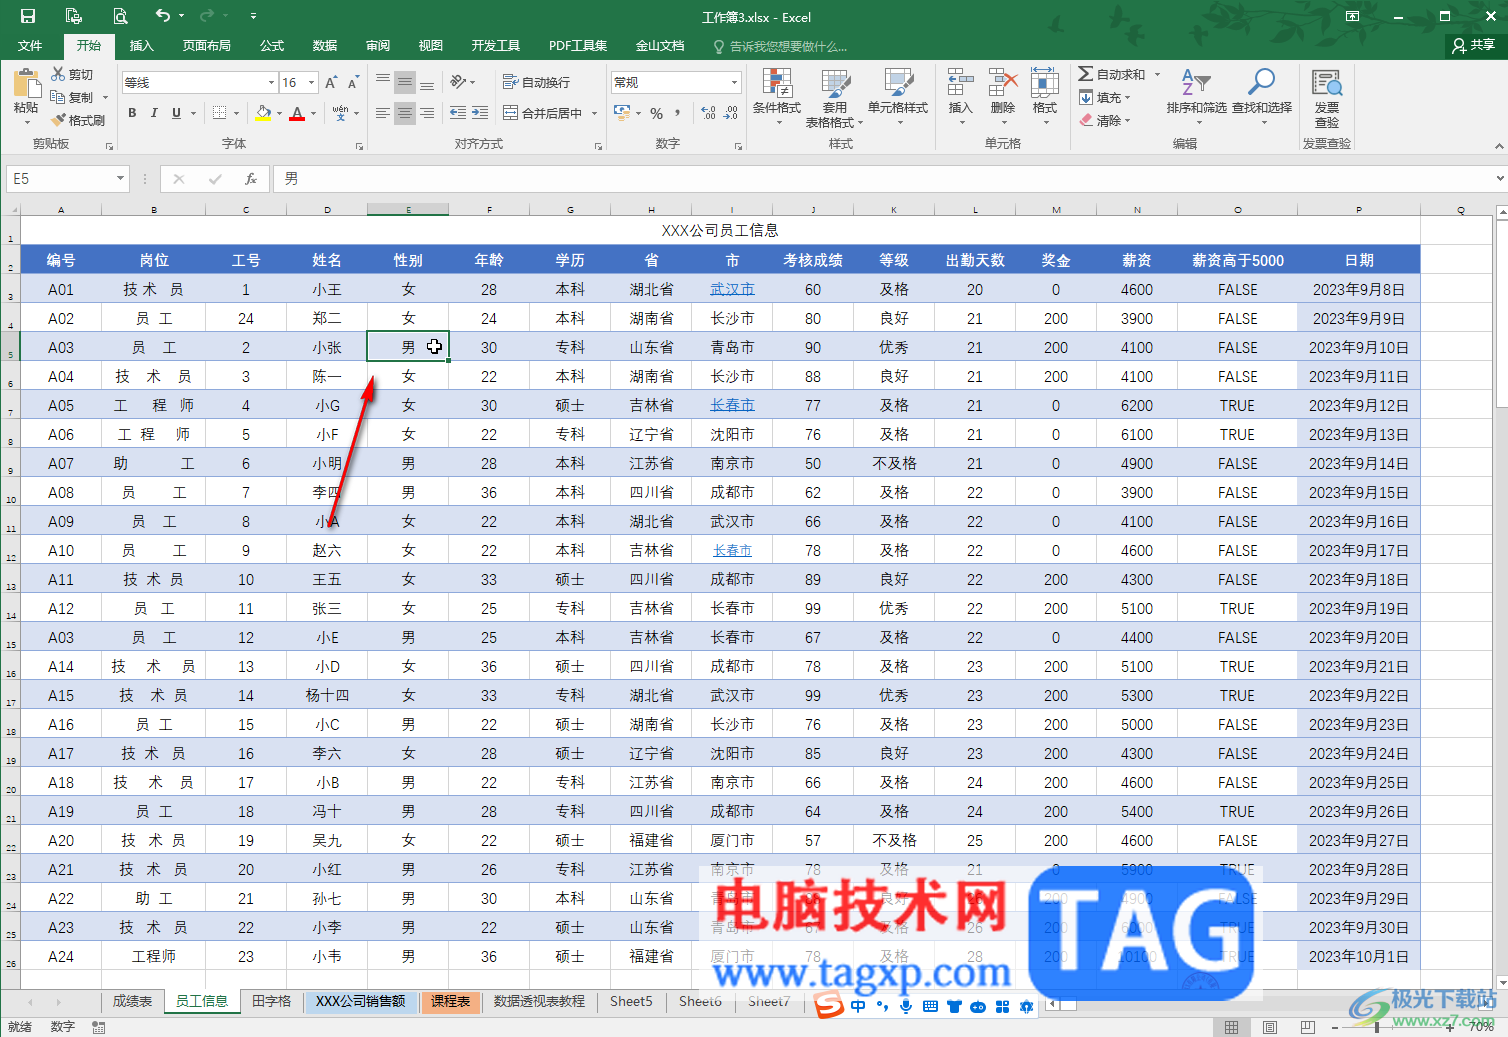
Task: Switch to sheet tab 成绩表
Action: click(x=132, y=1001)
